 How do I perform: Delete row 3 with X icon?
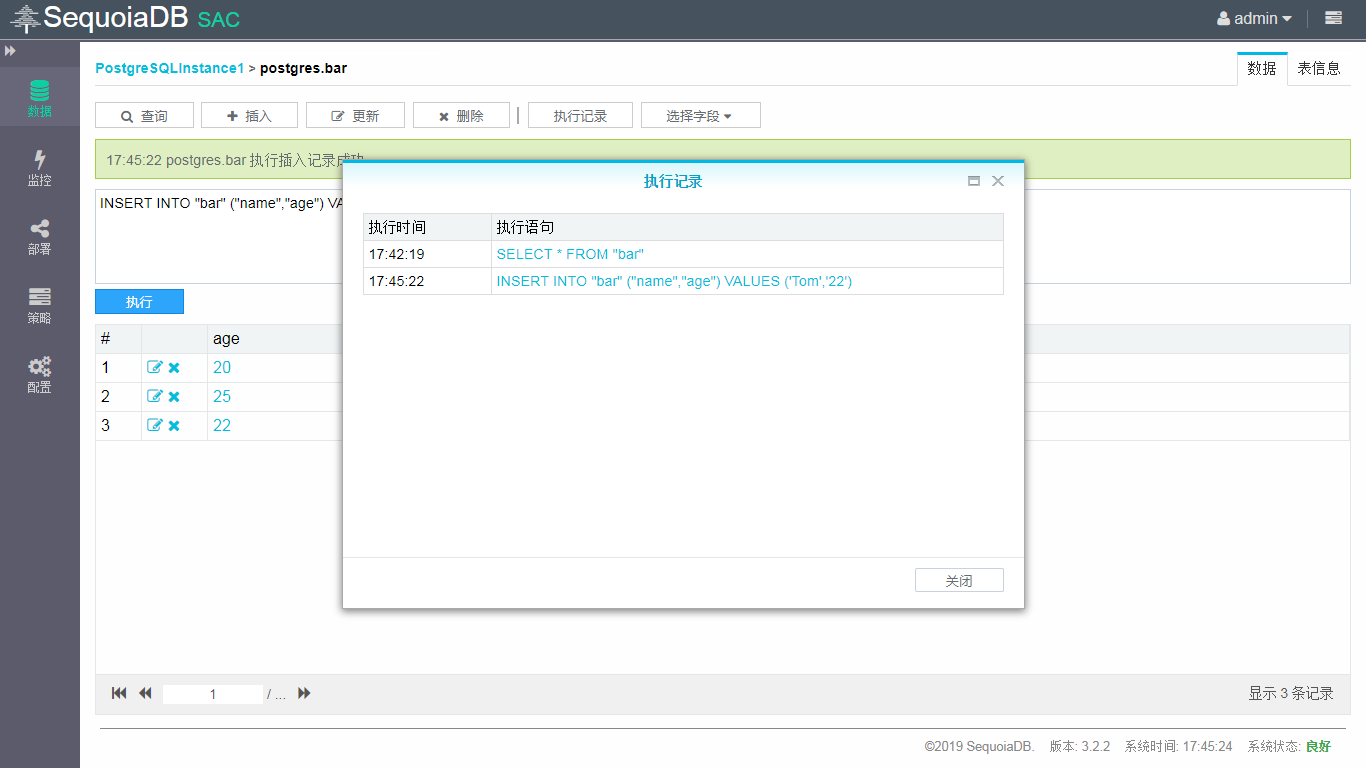coord(174,425)
